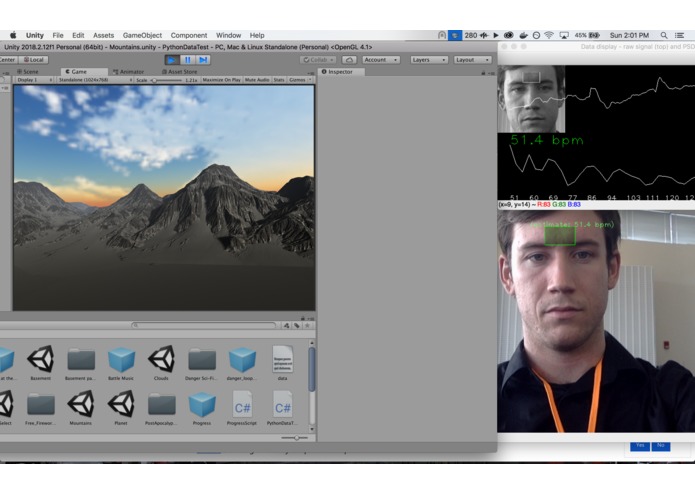Open the Gizmos dropdown arrow
The width and height of the screenshot is (695, 494).
[x=310, y=80]
